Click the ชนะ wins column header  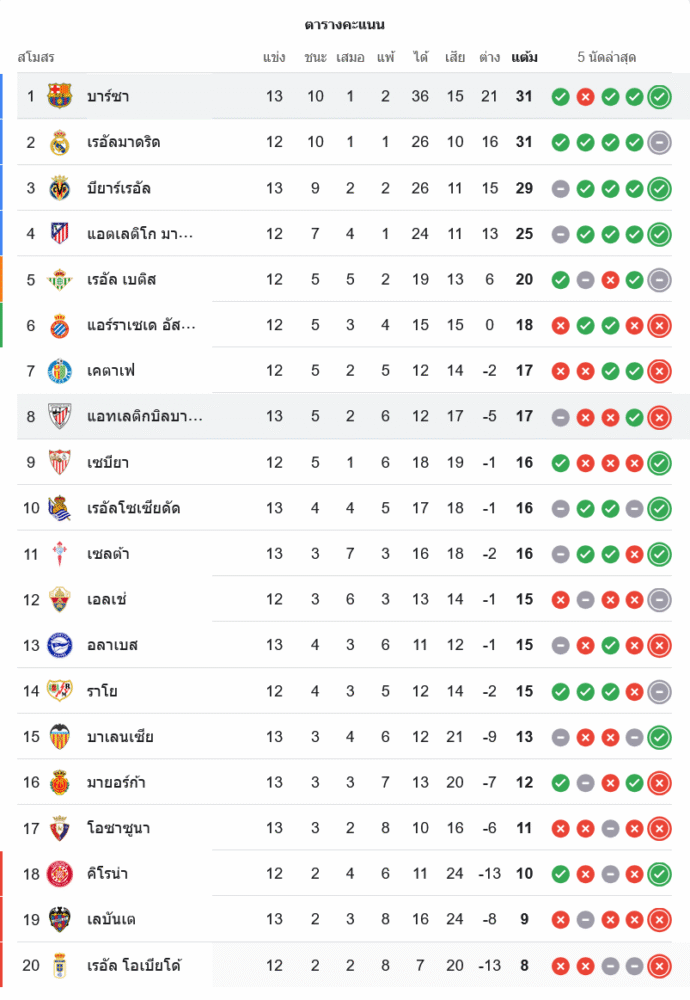coord(316,58)
